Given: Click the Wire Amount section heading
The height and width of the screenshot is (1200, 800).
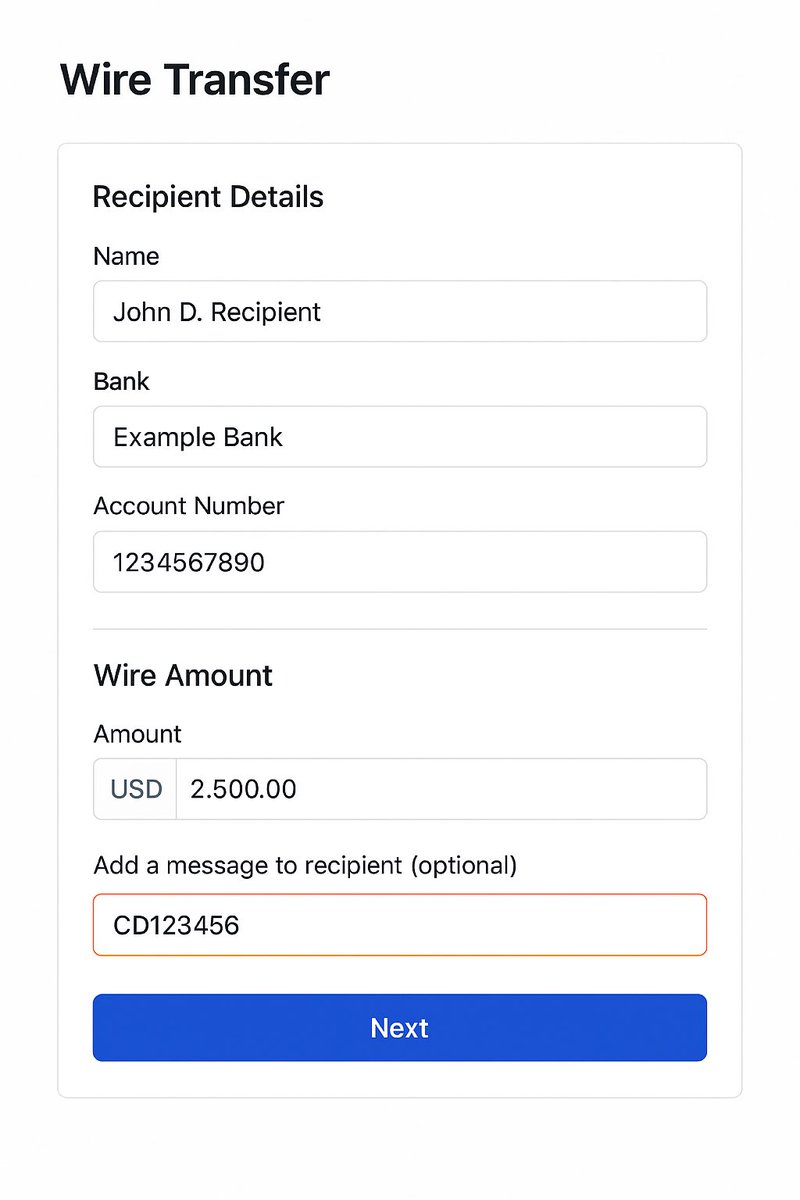Looking at the screenshot, I should point(183,675).
